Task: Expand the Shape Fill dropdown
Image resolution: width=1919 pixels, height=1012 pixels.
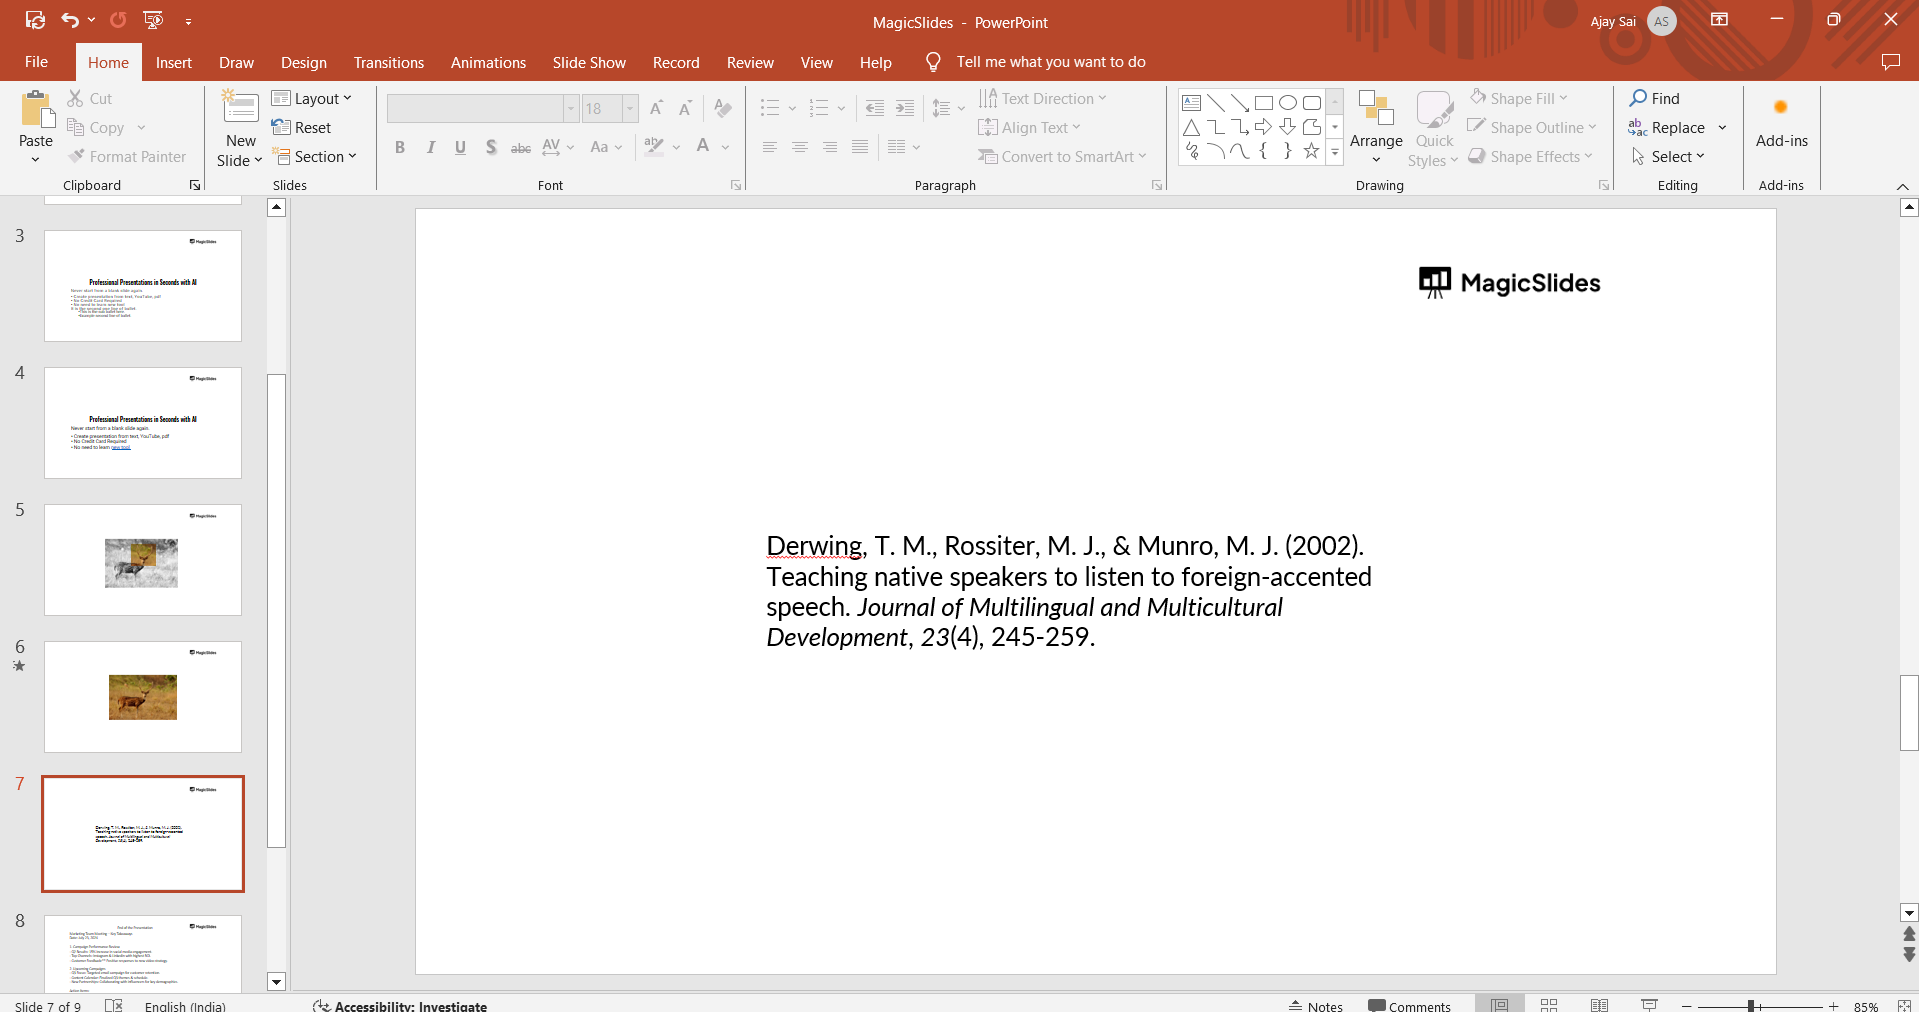Action: pyautogui.click(x=1563, y=98)
